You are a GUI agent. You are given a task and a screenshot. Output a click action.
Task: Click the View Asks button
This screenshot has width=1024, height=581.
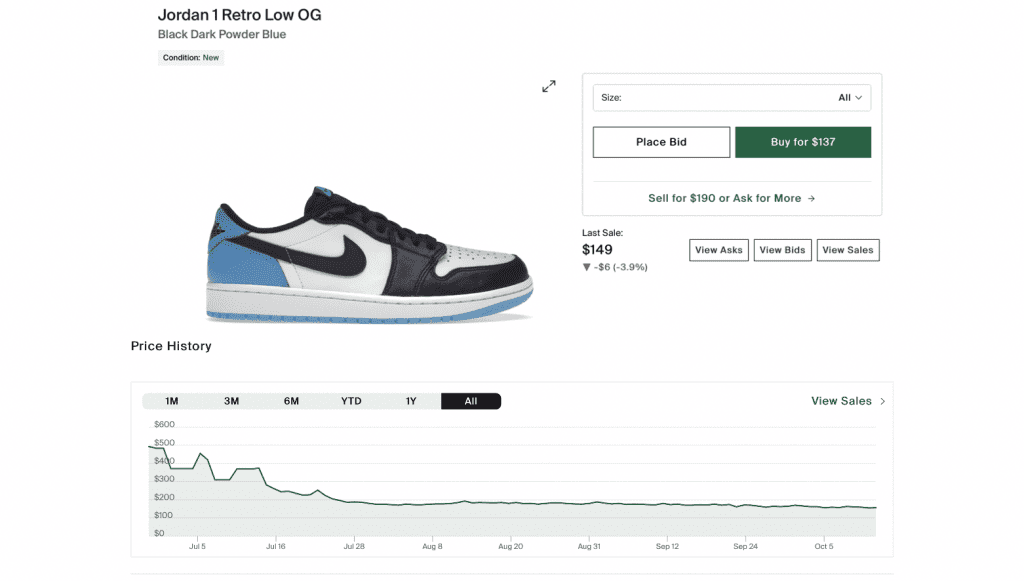click(718, 250)
